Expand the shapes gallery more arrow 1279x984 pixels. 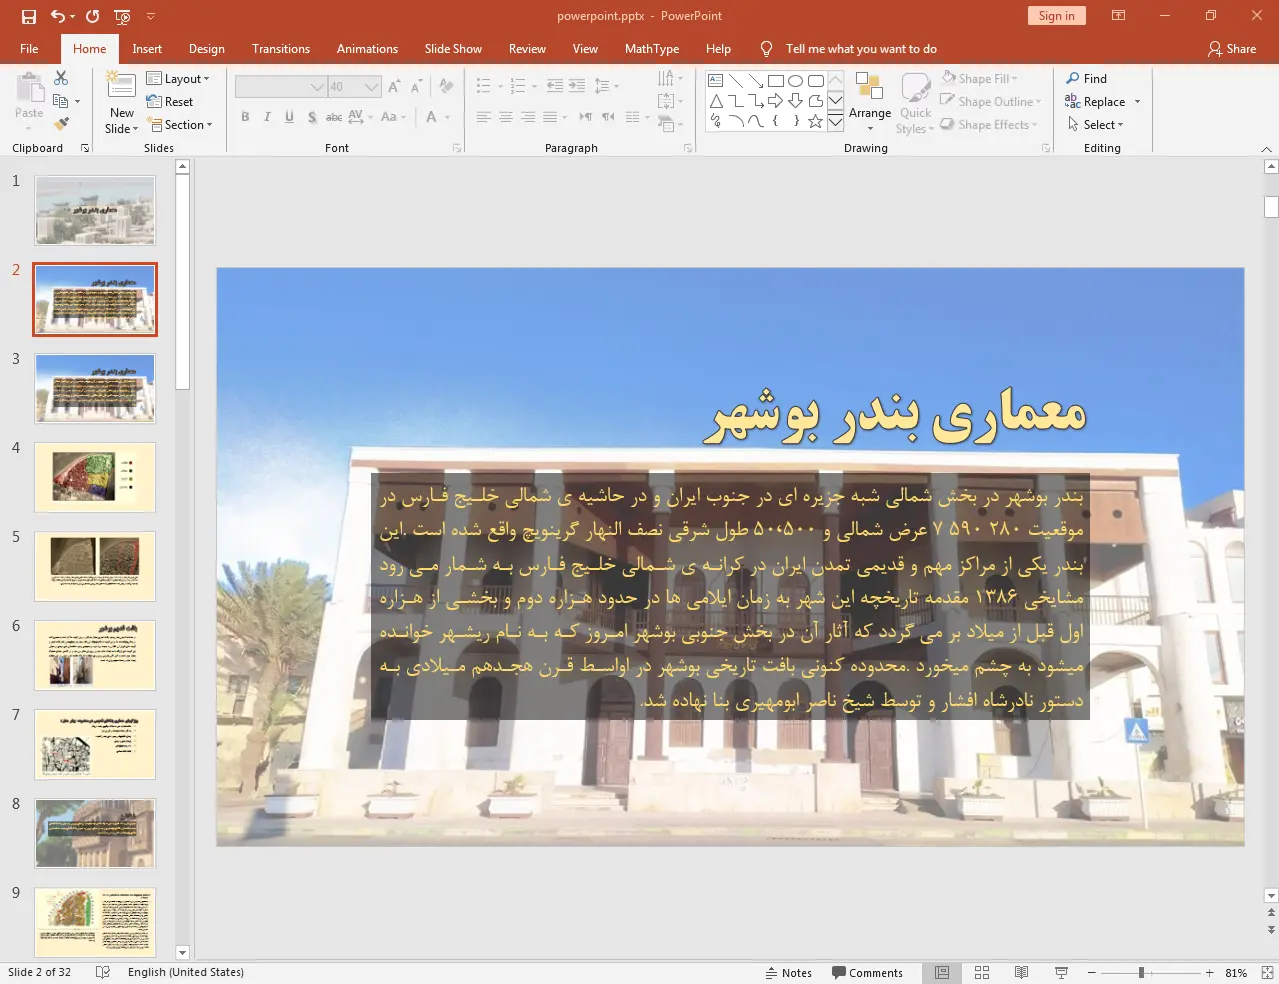coord(835,121)
